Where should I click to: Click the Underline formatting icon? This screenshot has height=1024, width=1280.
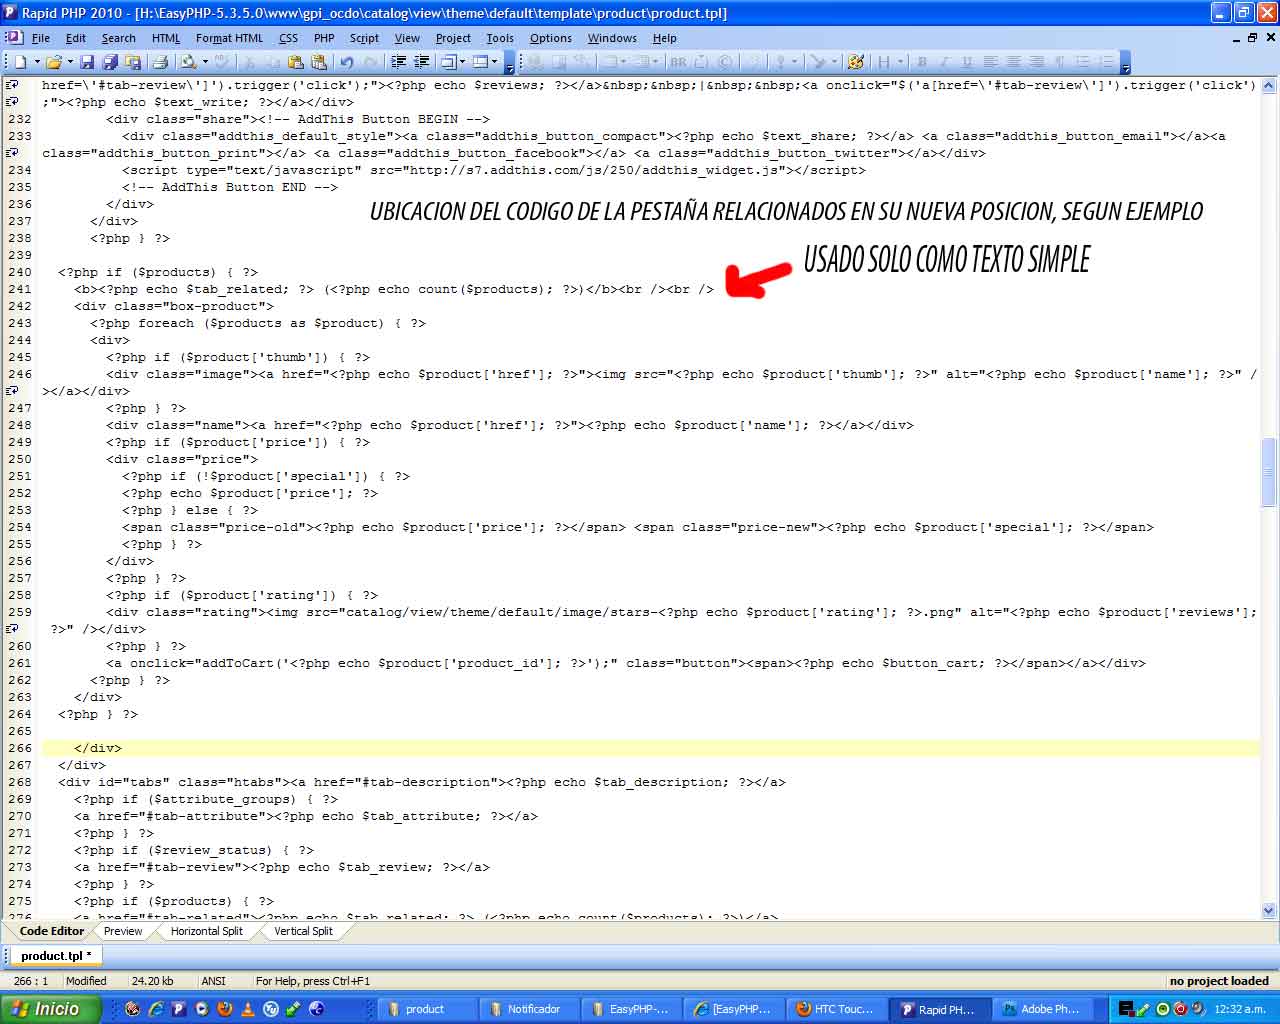click(966, 62)
